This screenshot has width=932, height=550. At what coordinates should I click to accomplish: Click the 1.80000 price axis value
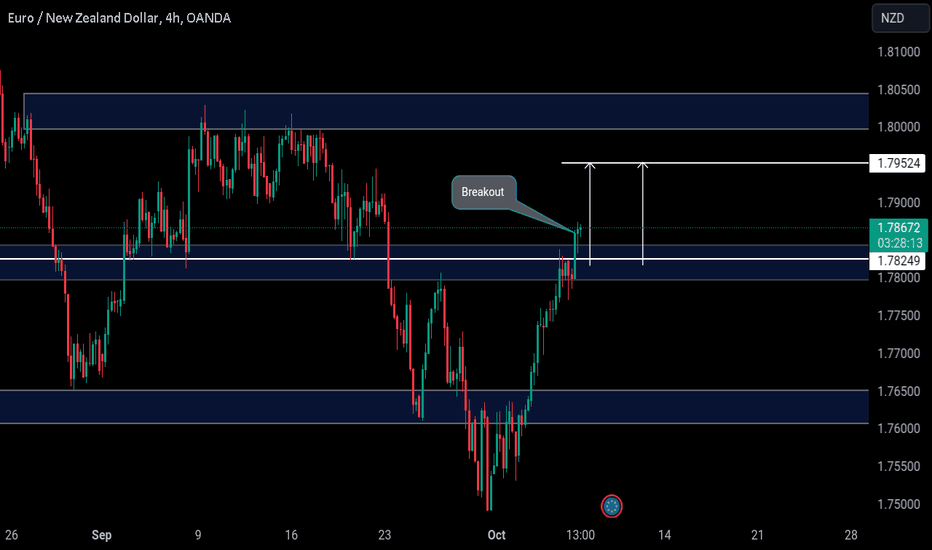(898, 127)
